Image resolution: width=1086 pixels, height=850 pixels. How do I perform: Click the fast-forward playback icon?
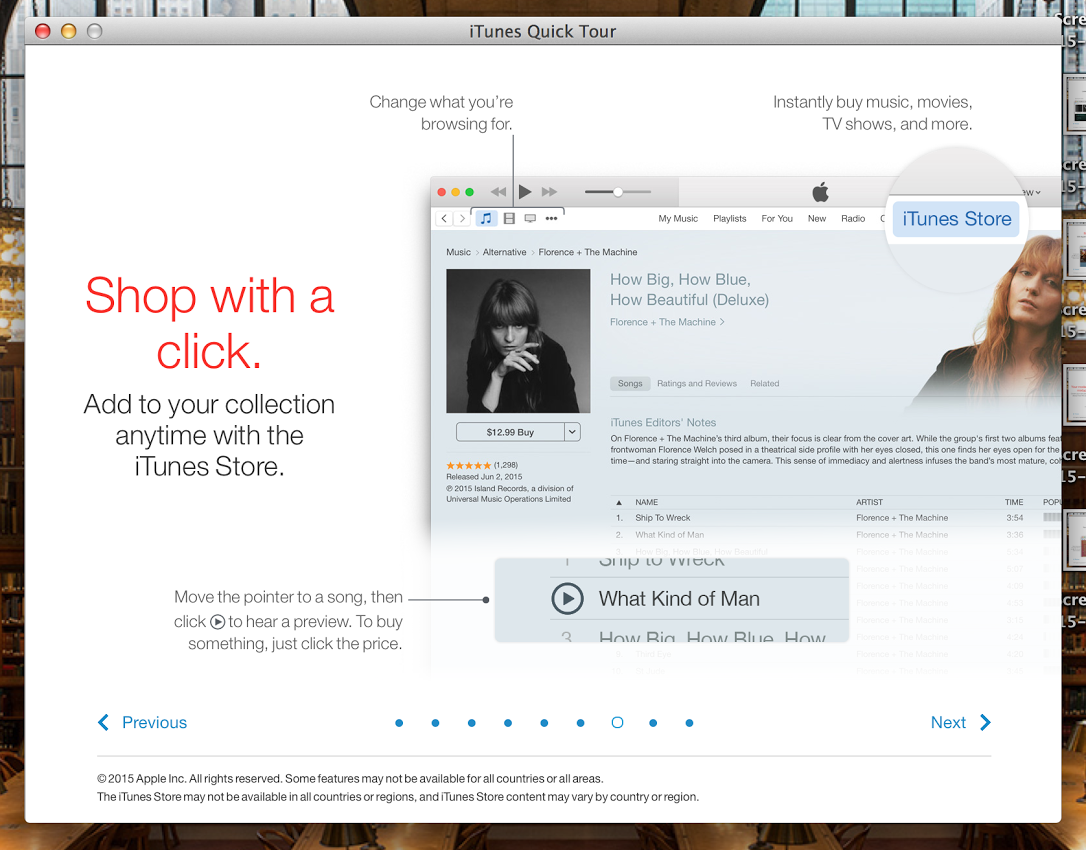[549, 192]
